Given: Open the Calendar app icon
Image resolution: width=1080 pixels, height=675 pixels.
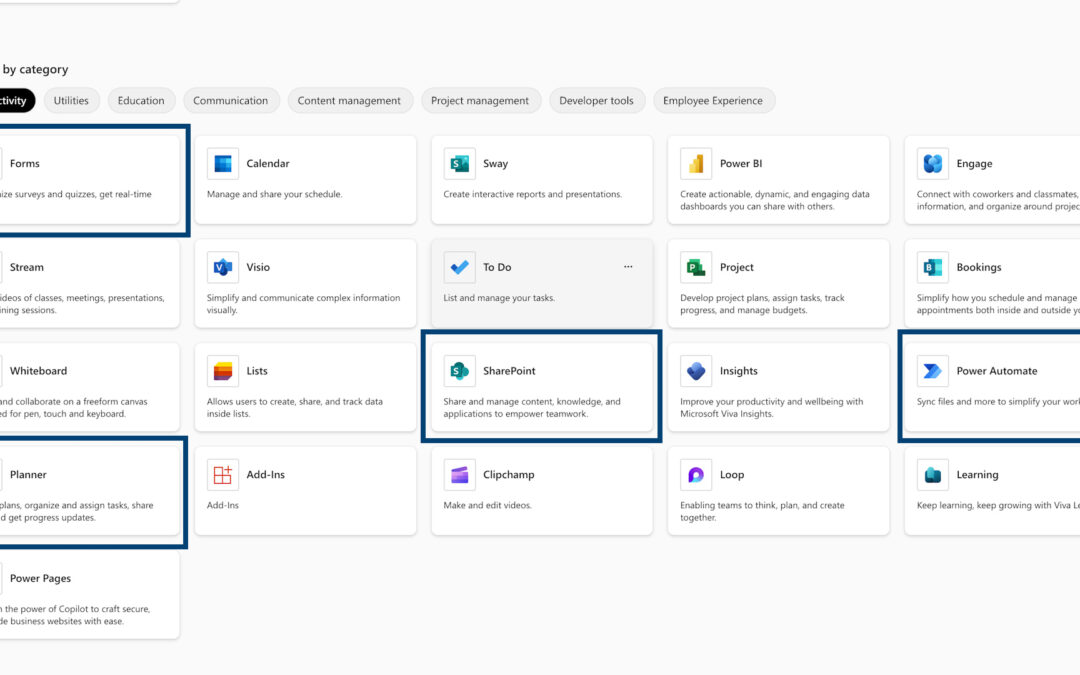Looking at the screenshot, I should coord(222,164).
